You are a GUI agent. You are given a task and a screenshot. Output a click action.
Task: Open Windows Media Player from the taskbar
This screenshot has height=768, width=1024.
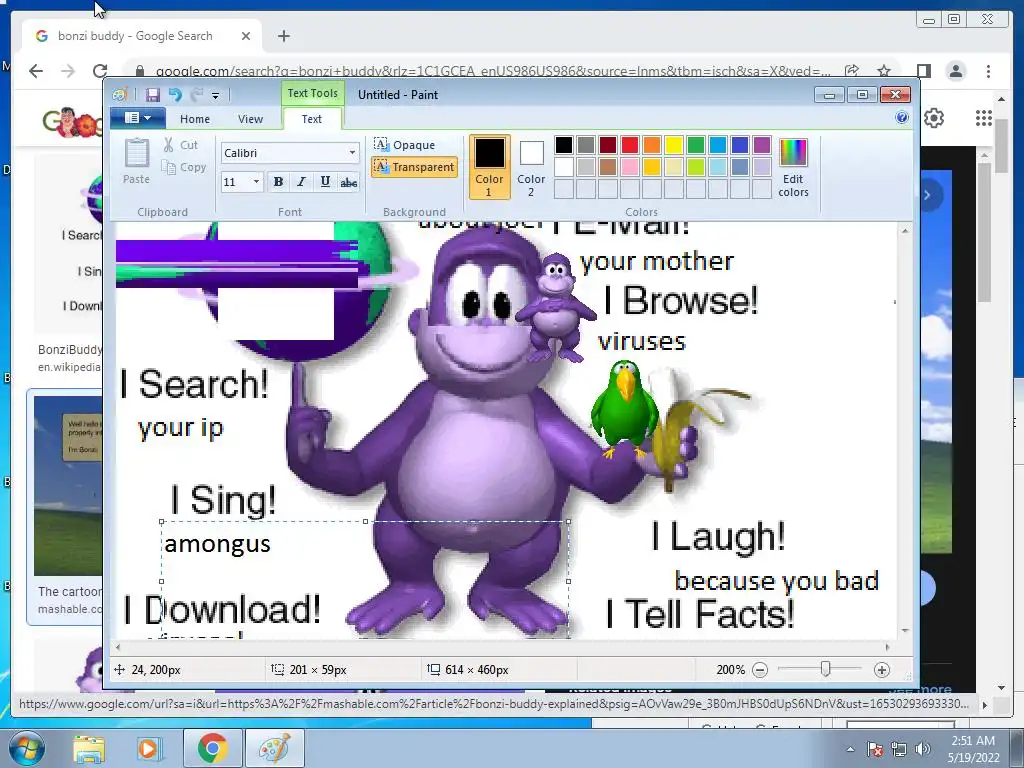(x=149, y=749)
